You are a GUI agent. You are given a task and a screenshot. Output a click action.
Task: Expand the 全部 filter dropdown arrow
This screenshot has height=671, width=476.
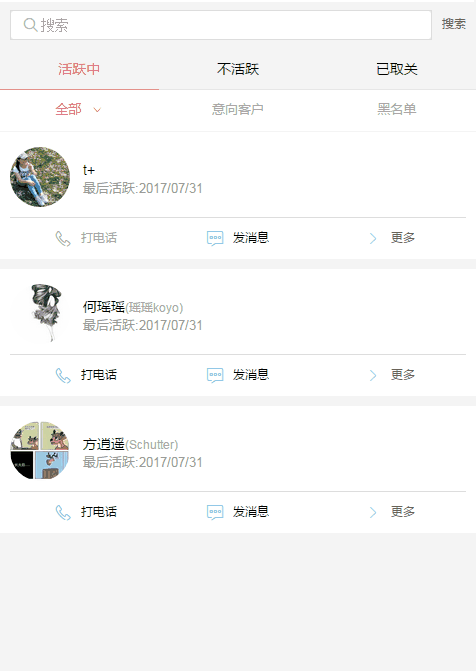coord(97,110)
